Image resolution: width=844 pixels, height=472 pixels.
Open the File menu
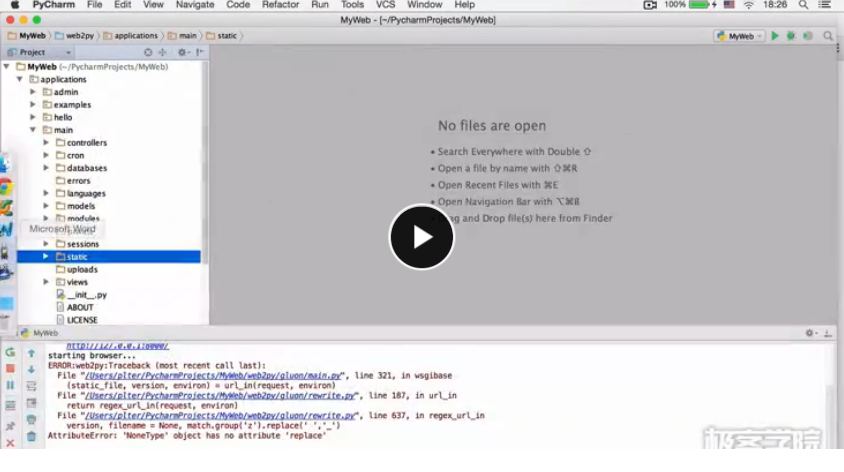point(94,5)
